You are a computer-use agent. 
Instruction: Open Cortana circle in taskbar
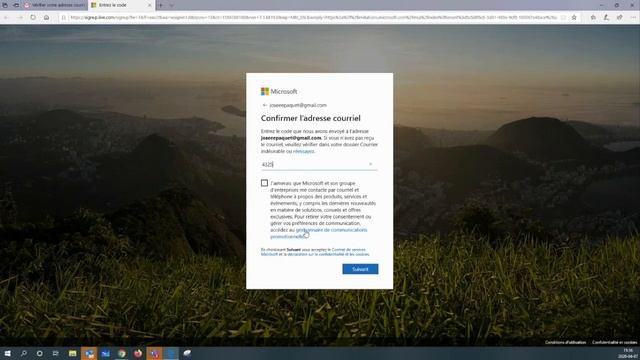[x=39, y=353]
